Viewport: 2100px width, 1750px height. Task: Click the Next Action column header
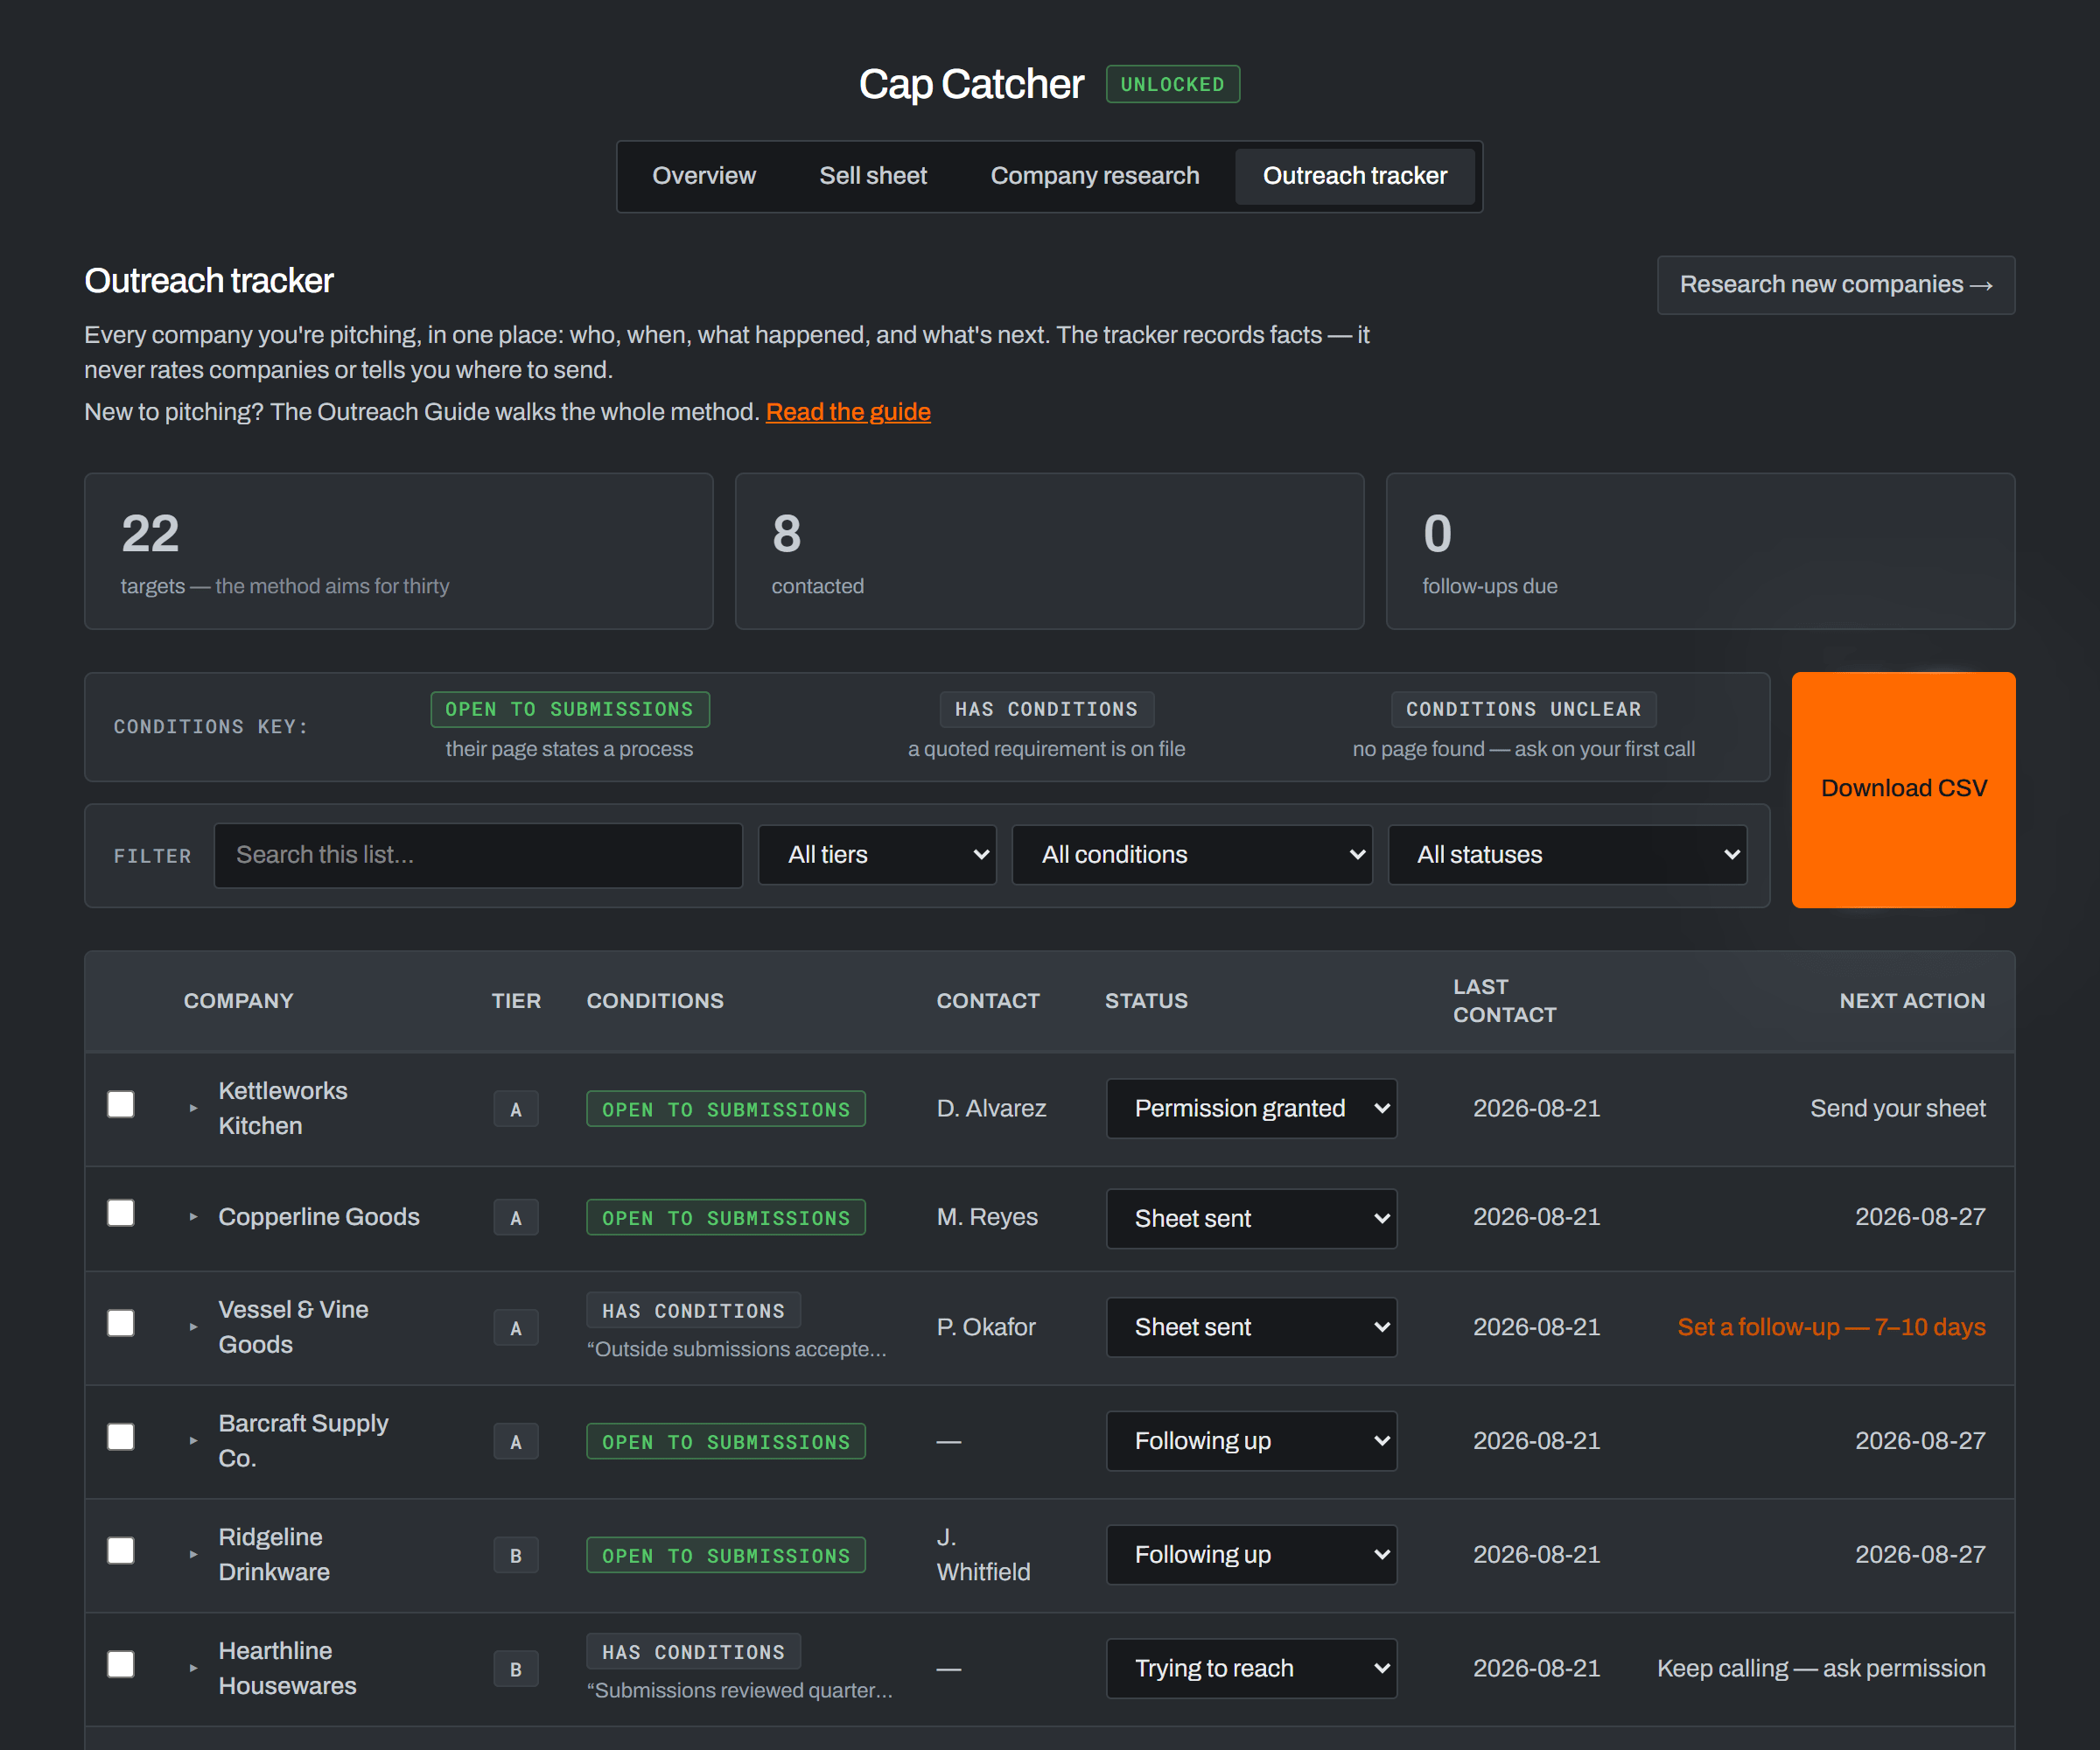point(1912,1001)
